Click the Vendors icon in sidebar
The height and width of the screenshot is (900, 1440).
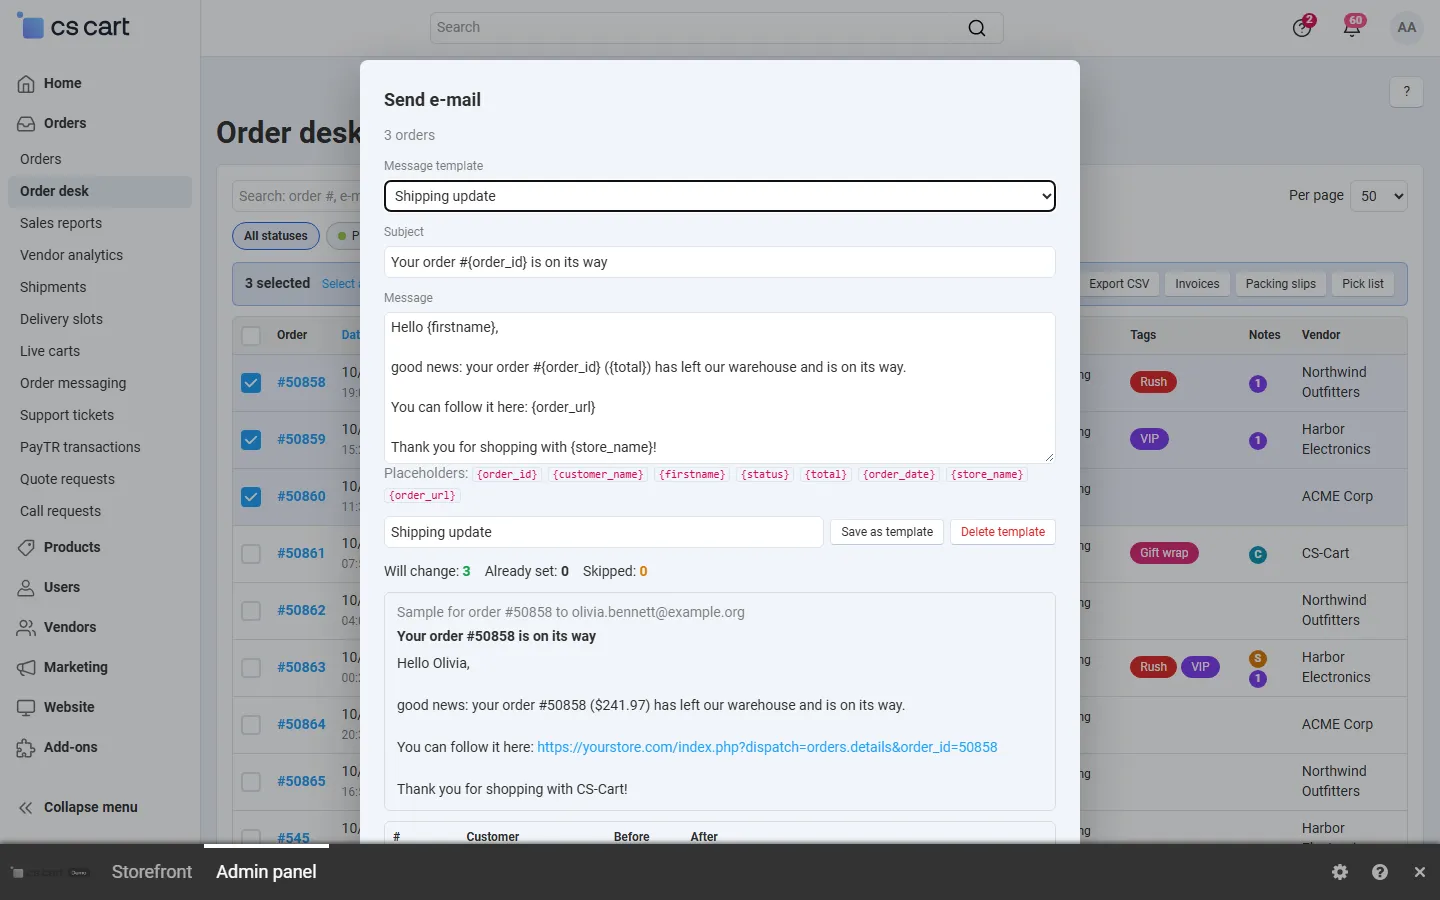[26, 628]
